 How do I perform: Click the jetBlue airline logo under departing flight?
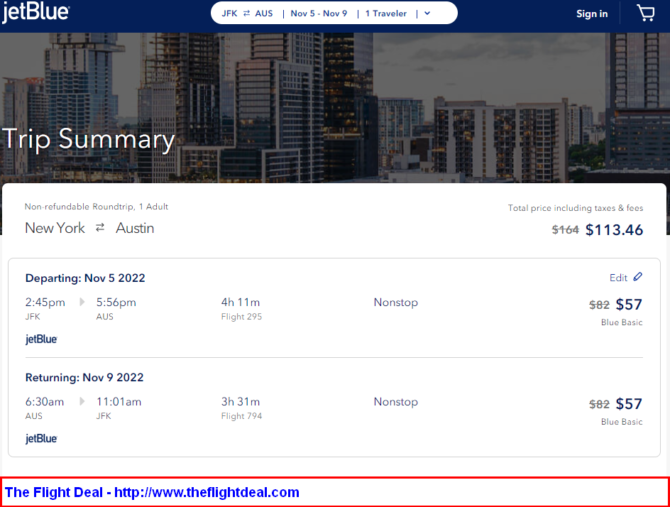pyautogui.click(x=41, y=339)
